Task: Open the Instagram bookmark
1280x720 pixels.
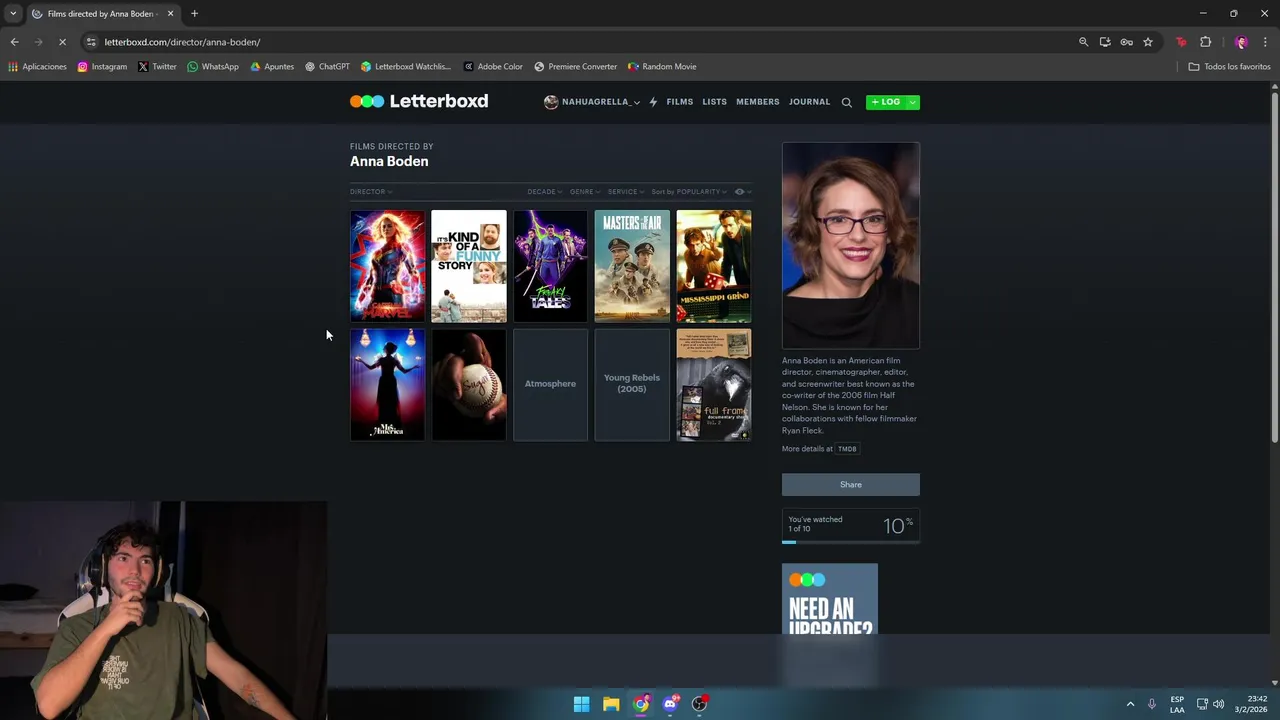Action: pos(102,67)
